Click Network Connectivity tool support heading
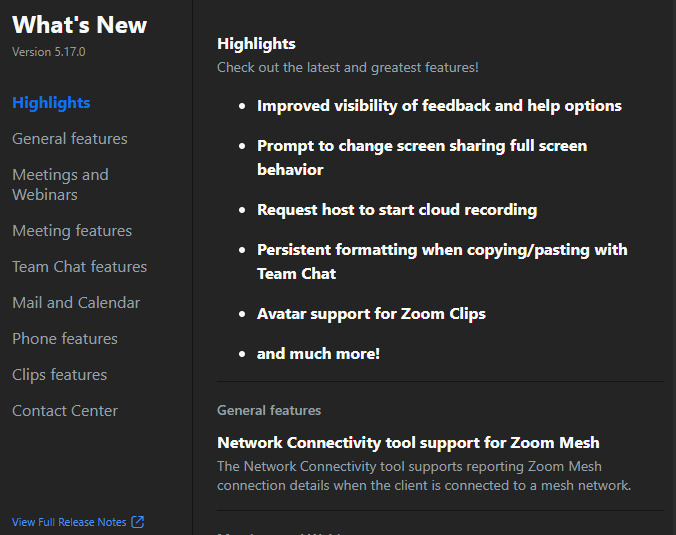Viewport: 676px width, 535px height. (x=408, y=443)
